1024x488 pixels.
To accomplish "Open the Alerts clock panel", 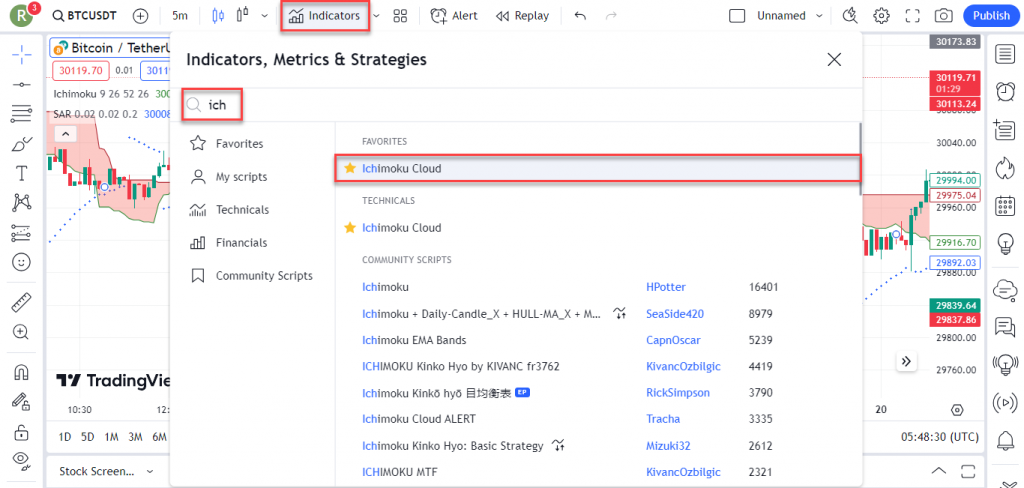I will (x=1003, y=92).
